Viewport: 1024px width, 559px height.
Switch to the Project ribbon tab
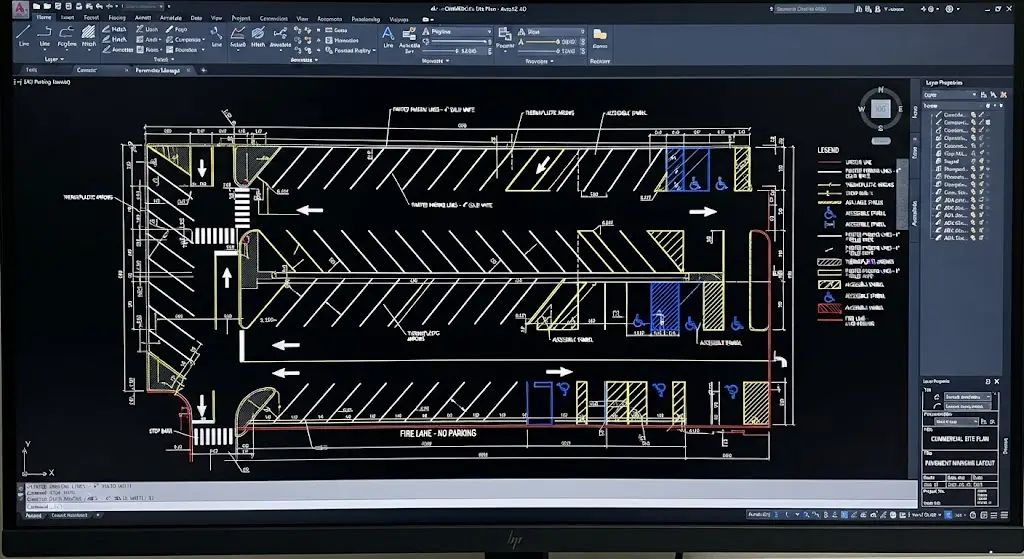[x=241, y=18]
